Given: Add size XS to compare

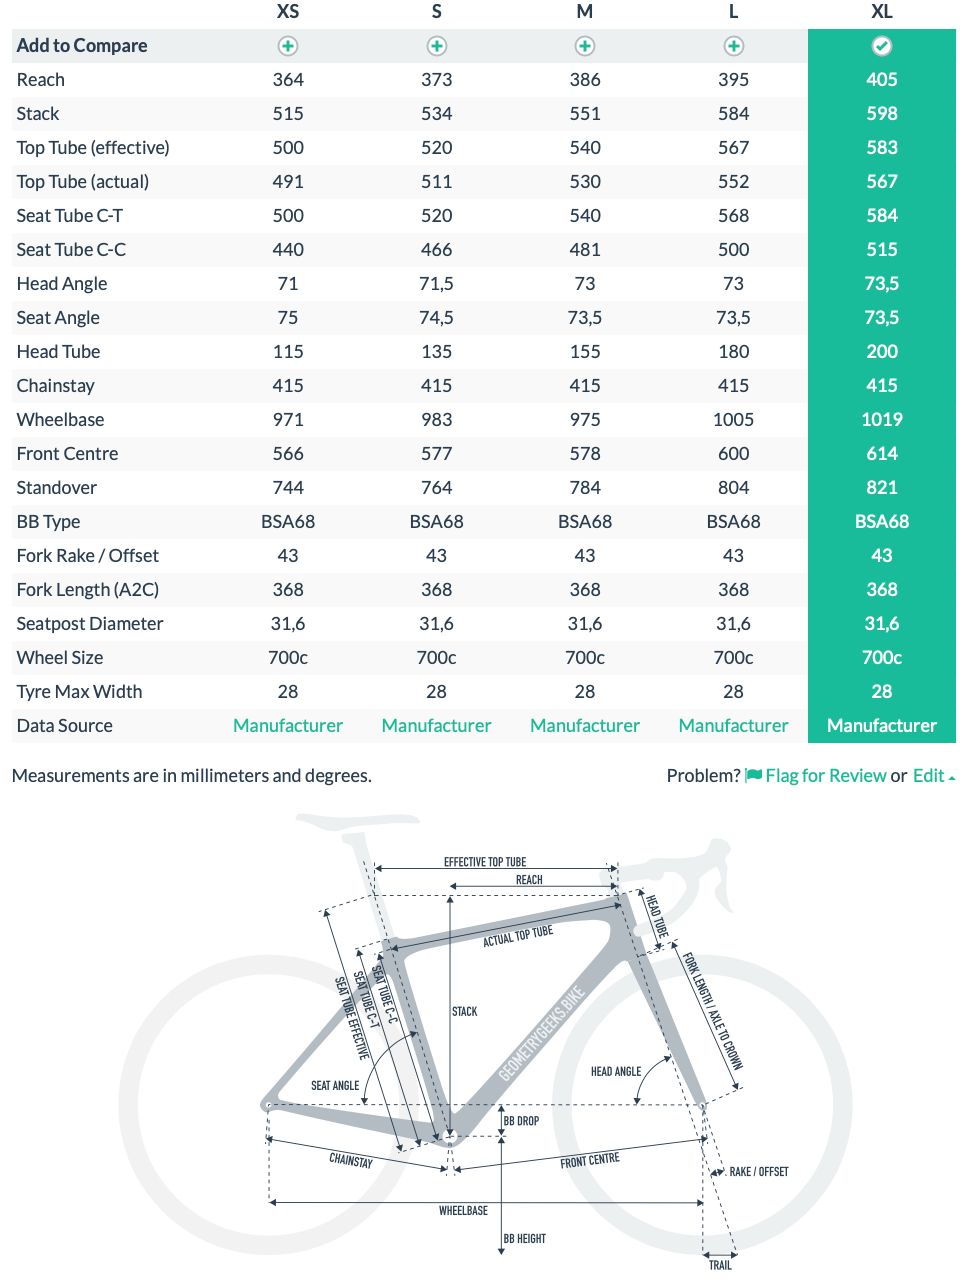Looking at the screenshot, I should [x=288, y=46].
